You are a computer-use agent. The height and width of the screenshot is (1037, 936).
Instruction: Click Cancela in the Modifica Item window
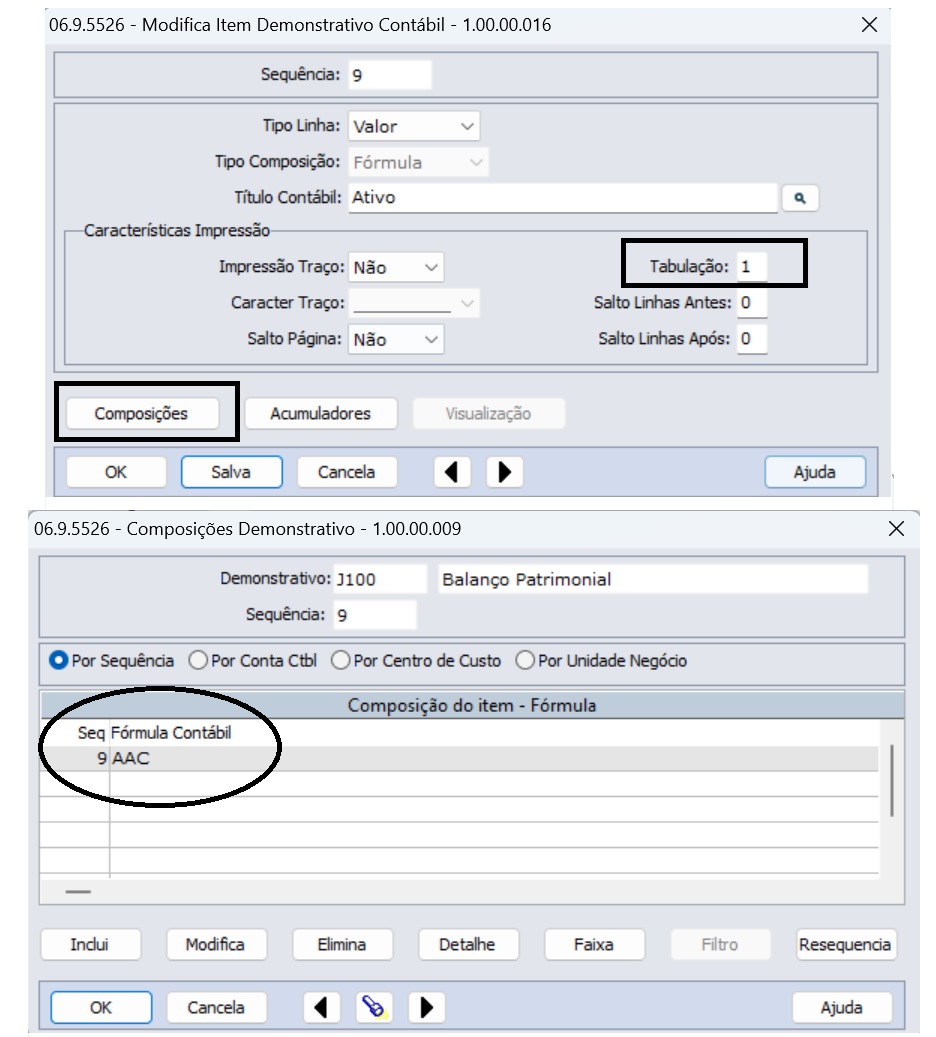pos(347,472)
